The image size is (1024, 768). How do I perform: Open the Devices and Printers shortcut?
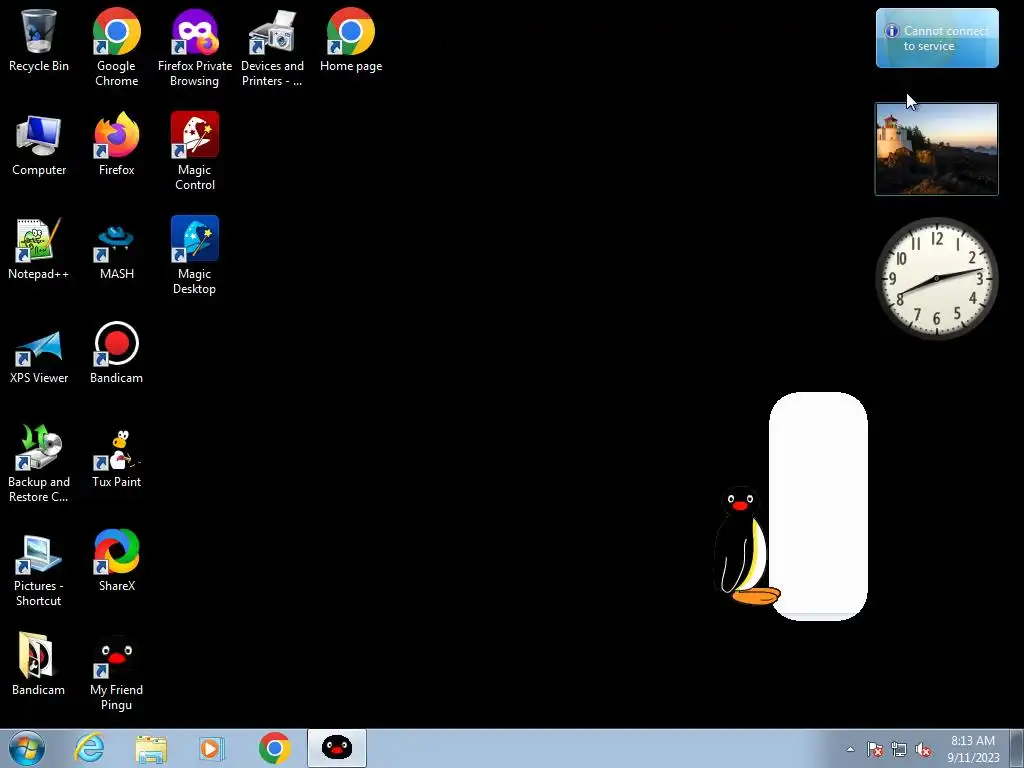pyautogui.click(x=272, y=47)
